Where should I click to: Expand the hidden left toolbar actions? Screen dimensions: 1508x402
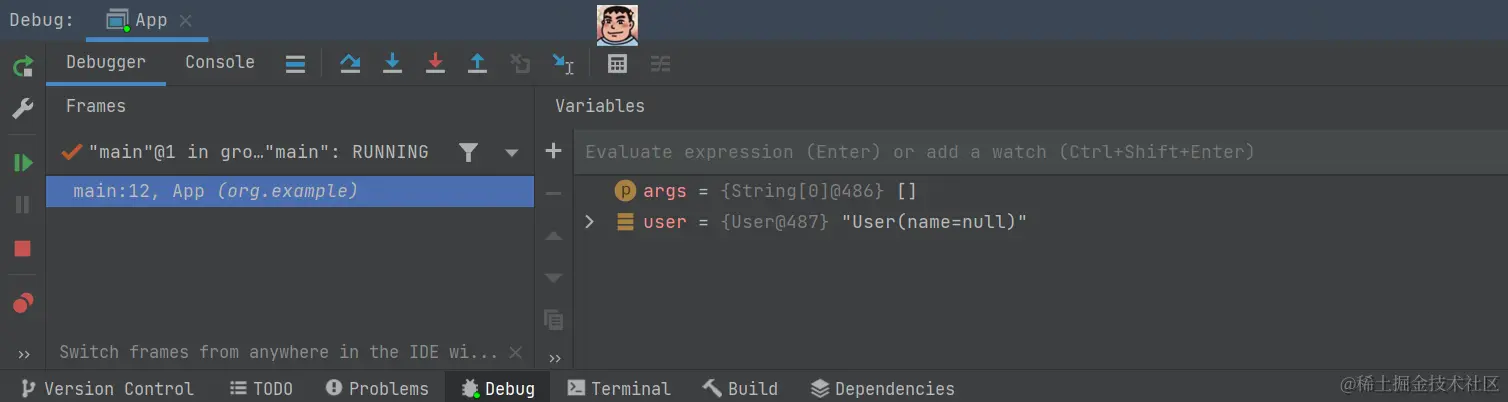[x=24, y=354]
